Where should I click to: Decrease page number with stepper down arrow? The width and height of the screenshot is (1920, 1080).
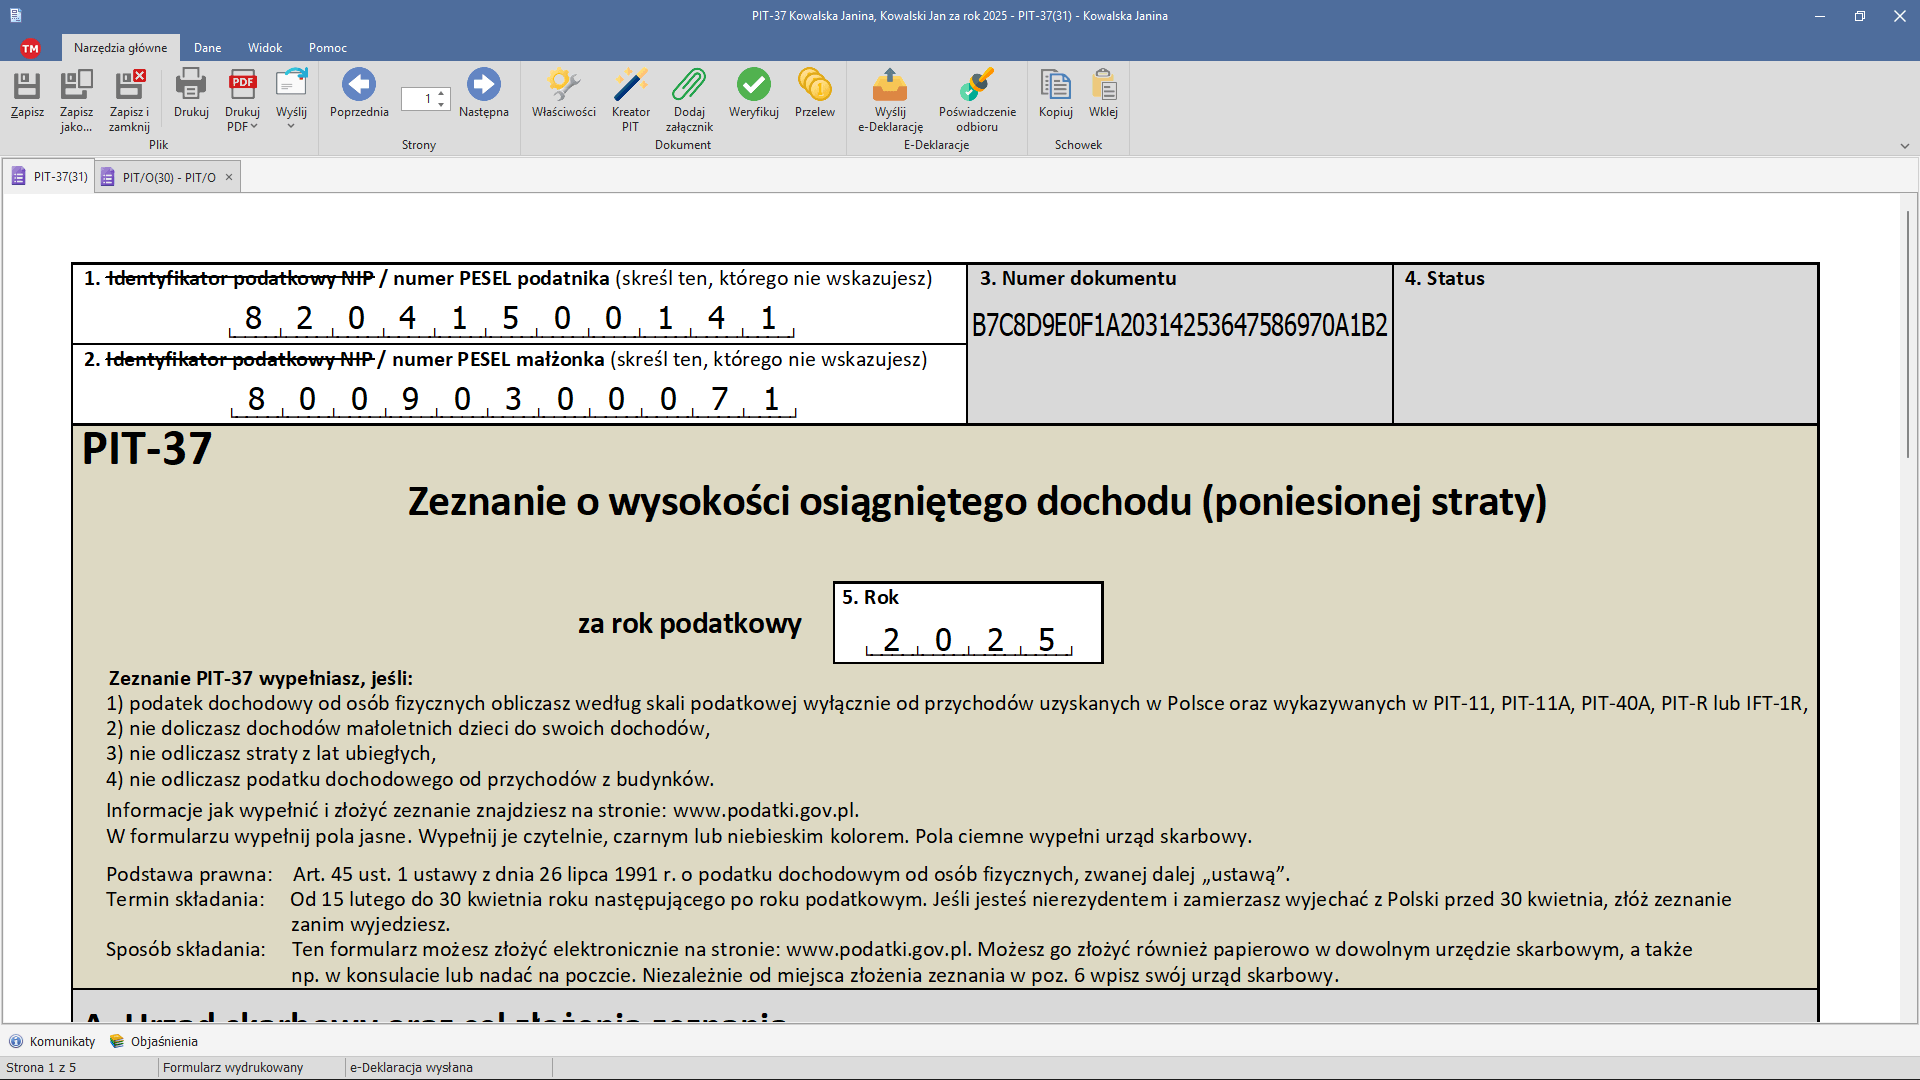[x=442, y=104]
